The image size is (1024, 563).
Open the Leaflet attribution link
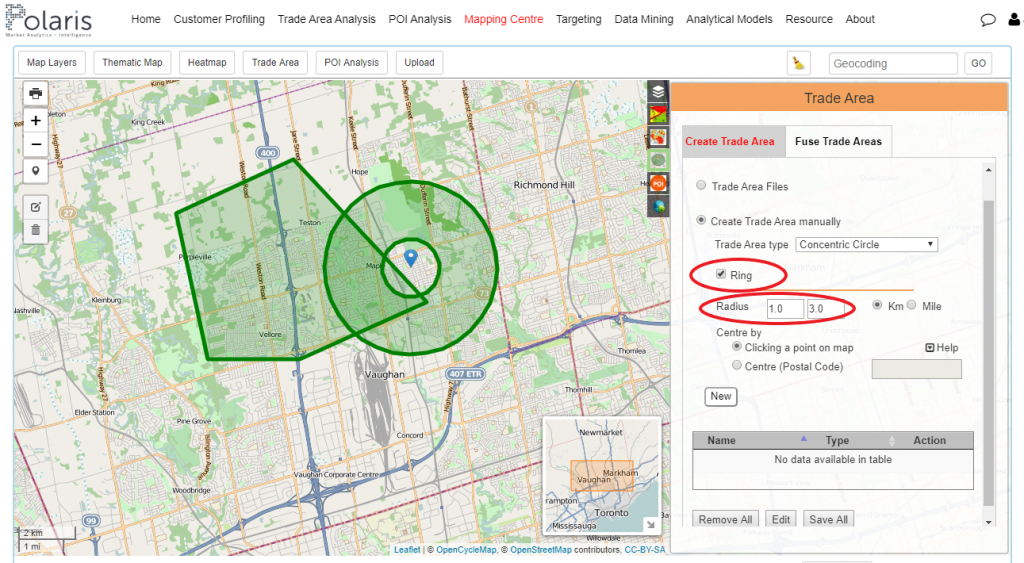407,550
